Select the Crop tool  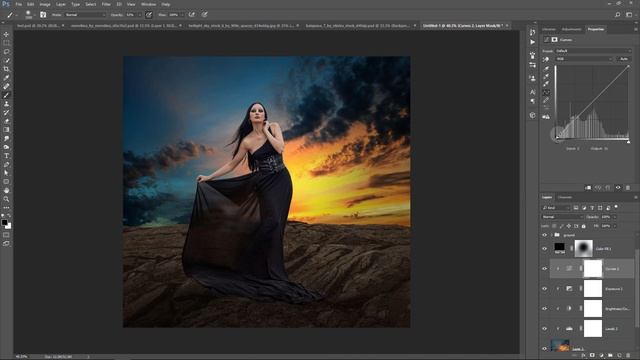6,69
